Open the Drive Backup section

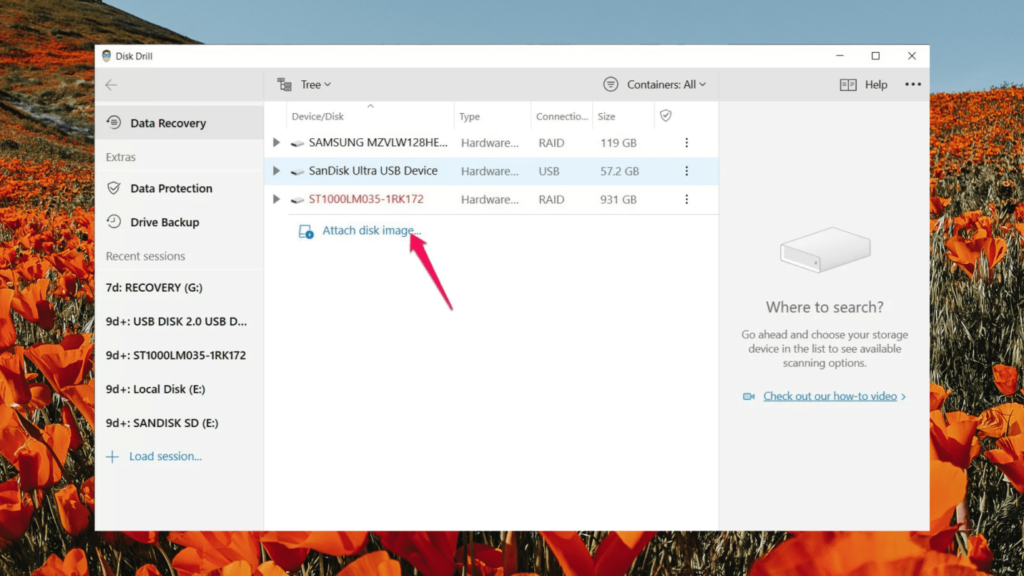(x=162, y=222)
